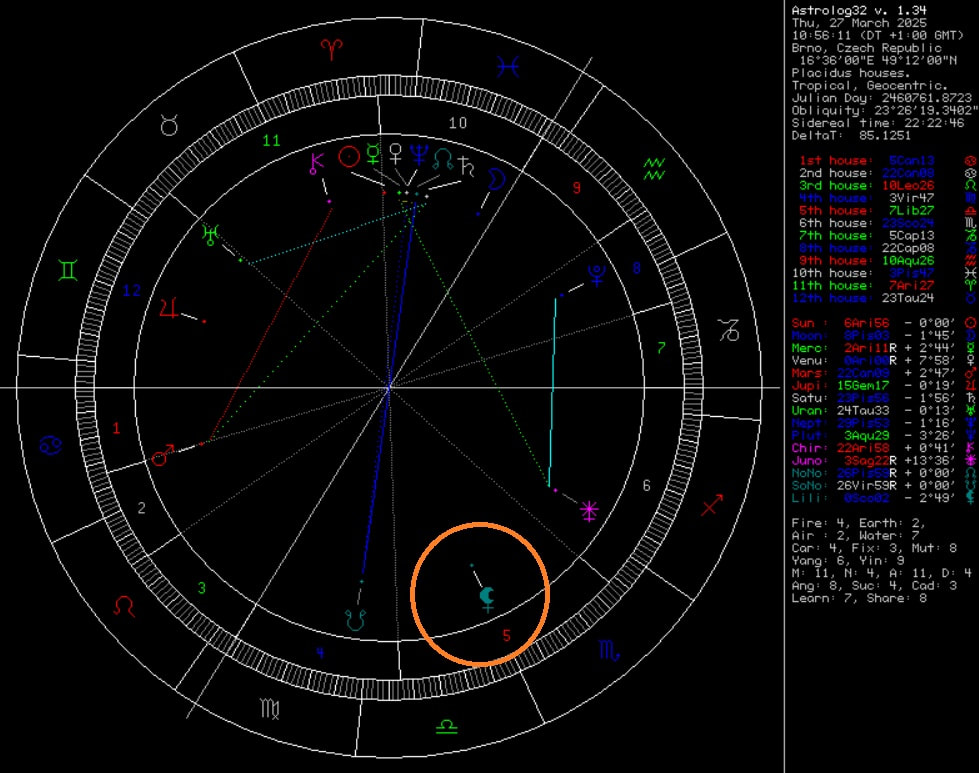
Task: Select the Gemini sign on left ring
Action: (67, 270)
